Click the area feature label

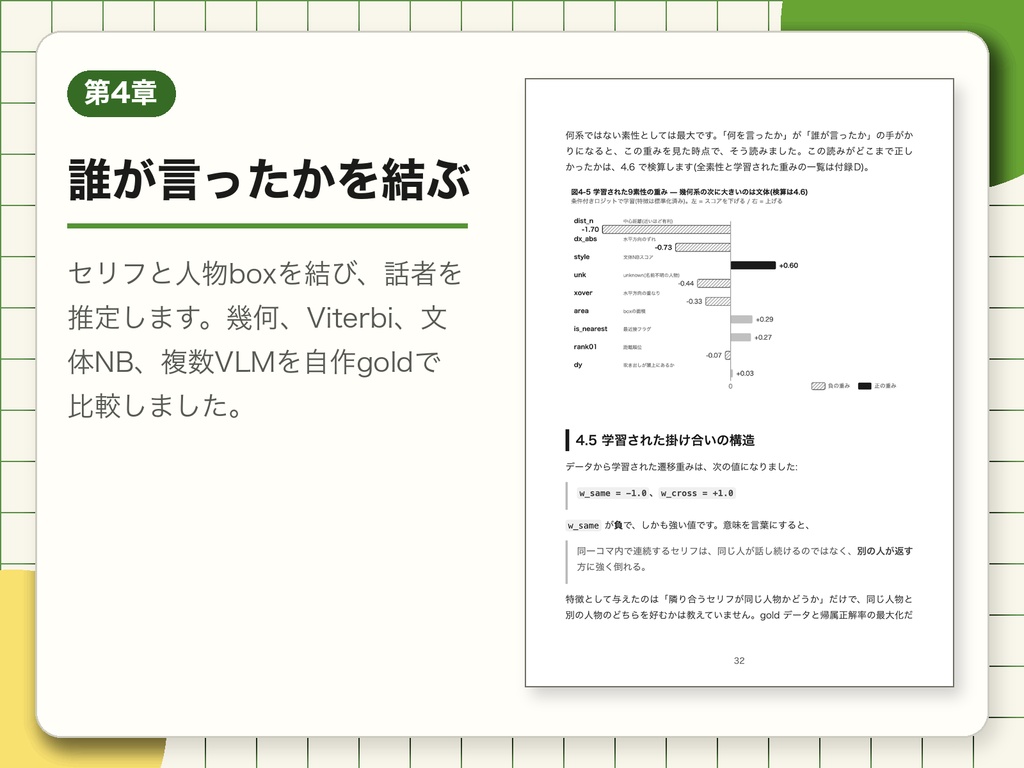click(581, 311)
